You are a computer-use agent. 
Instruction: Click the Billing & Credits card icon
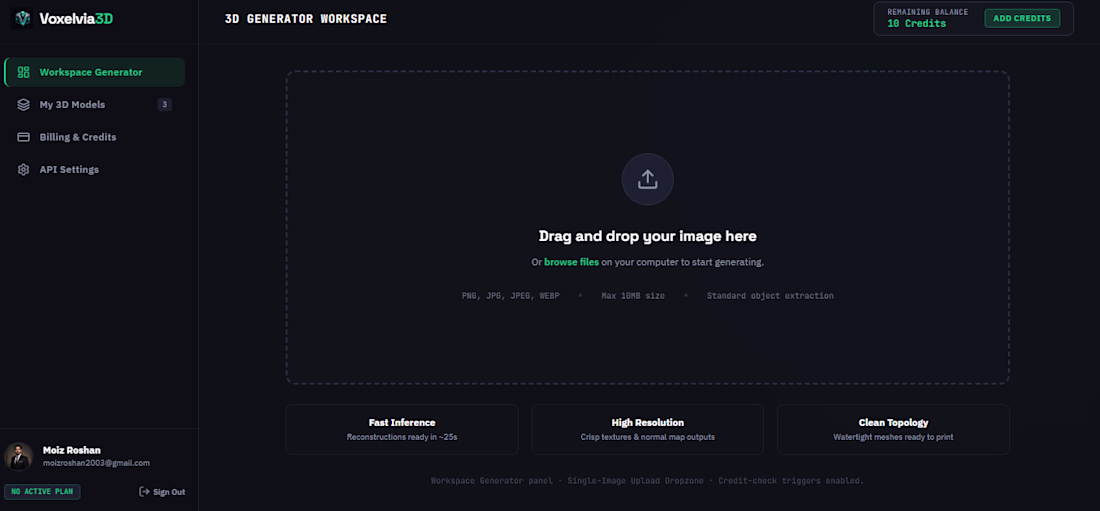[x=23, y=137]
